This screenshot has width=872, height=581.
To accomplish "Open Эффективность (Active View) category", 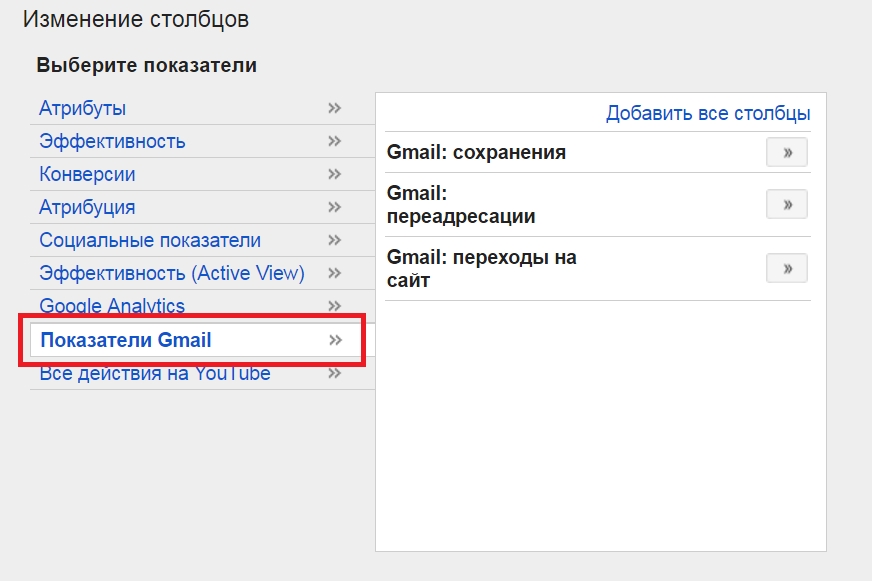I will pyautogui.click(x=172, y=273).
